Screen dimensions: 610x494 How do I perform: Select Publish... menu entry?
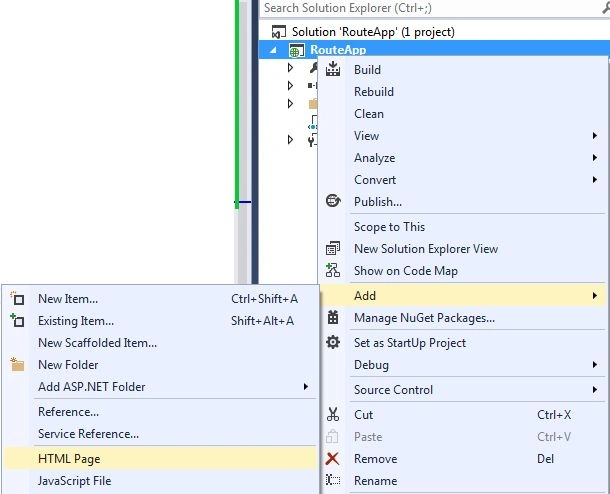click(x=463, y=201)
